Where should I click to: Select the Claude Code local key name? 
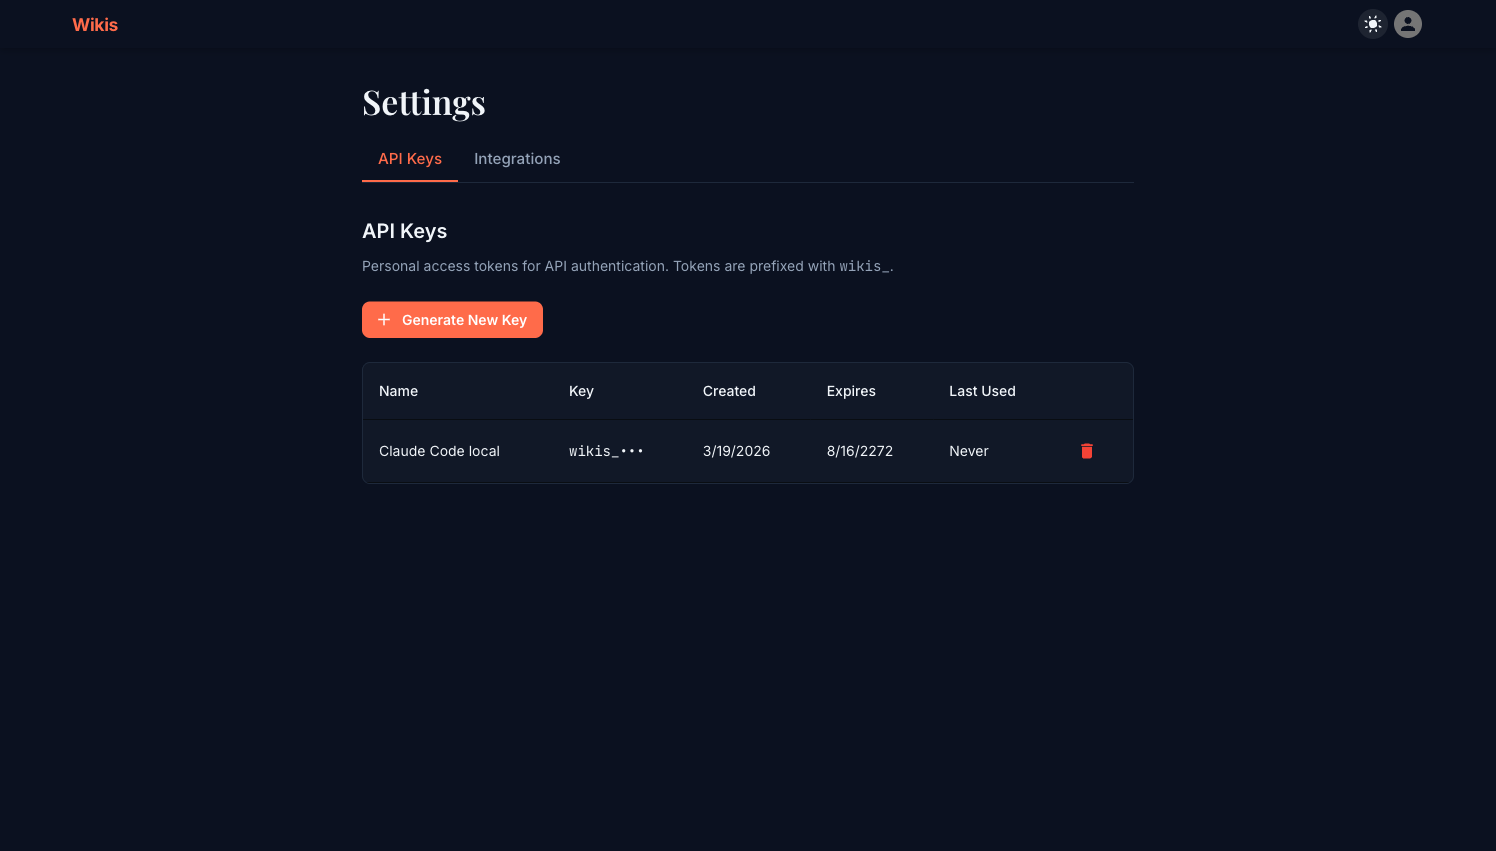tap(439, 451)
